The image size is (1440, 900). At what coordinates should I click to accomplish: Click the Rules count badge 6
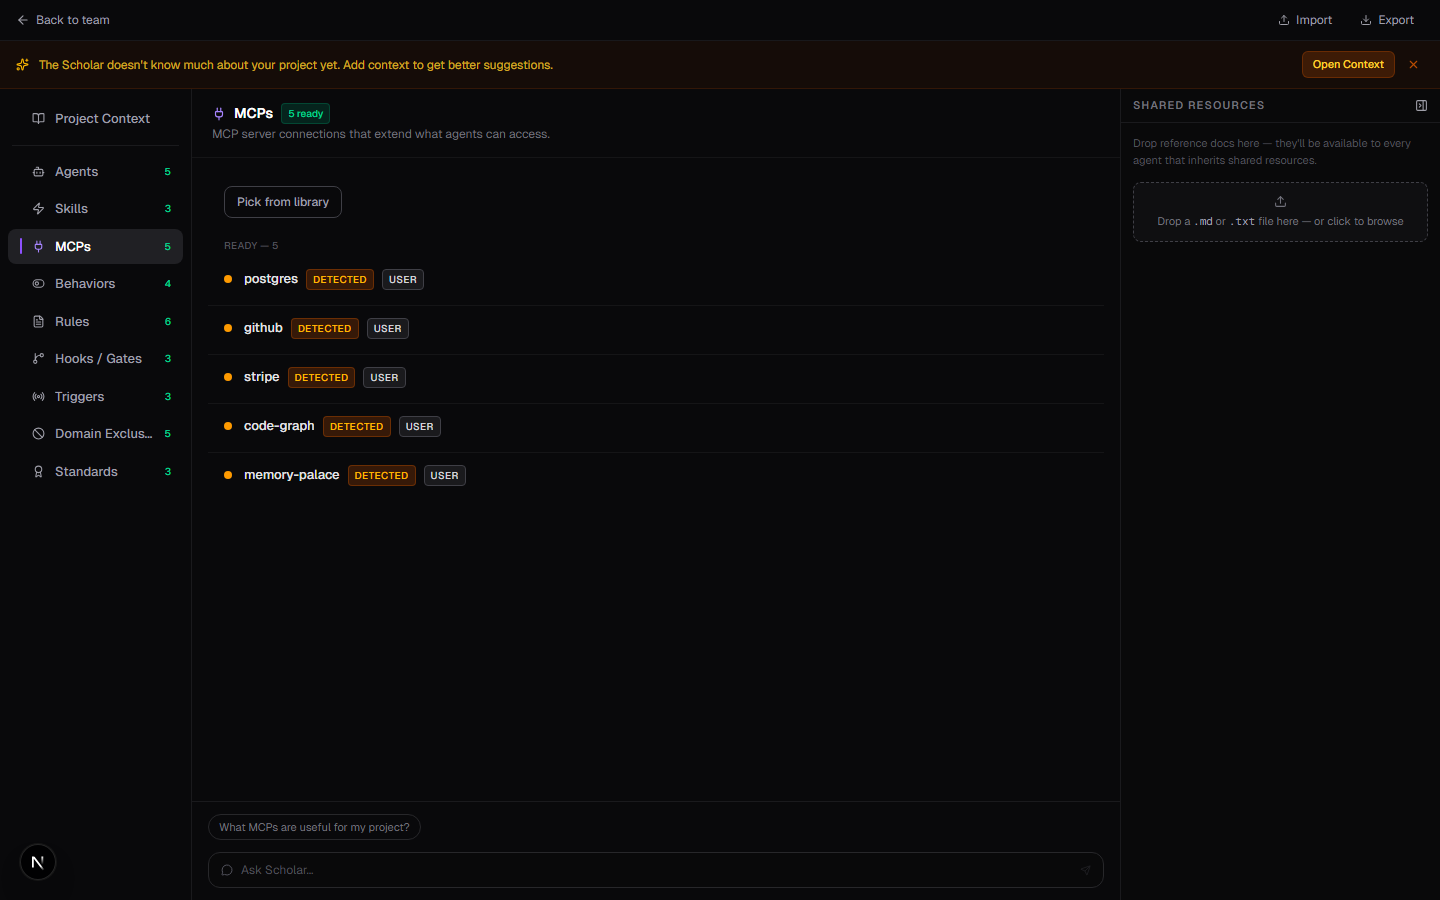click(x=168, y=322)
